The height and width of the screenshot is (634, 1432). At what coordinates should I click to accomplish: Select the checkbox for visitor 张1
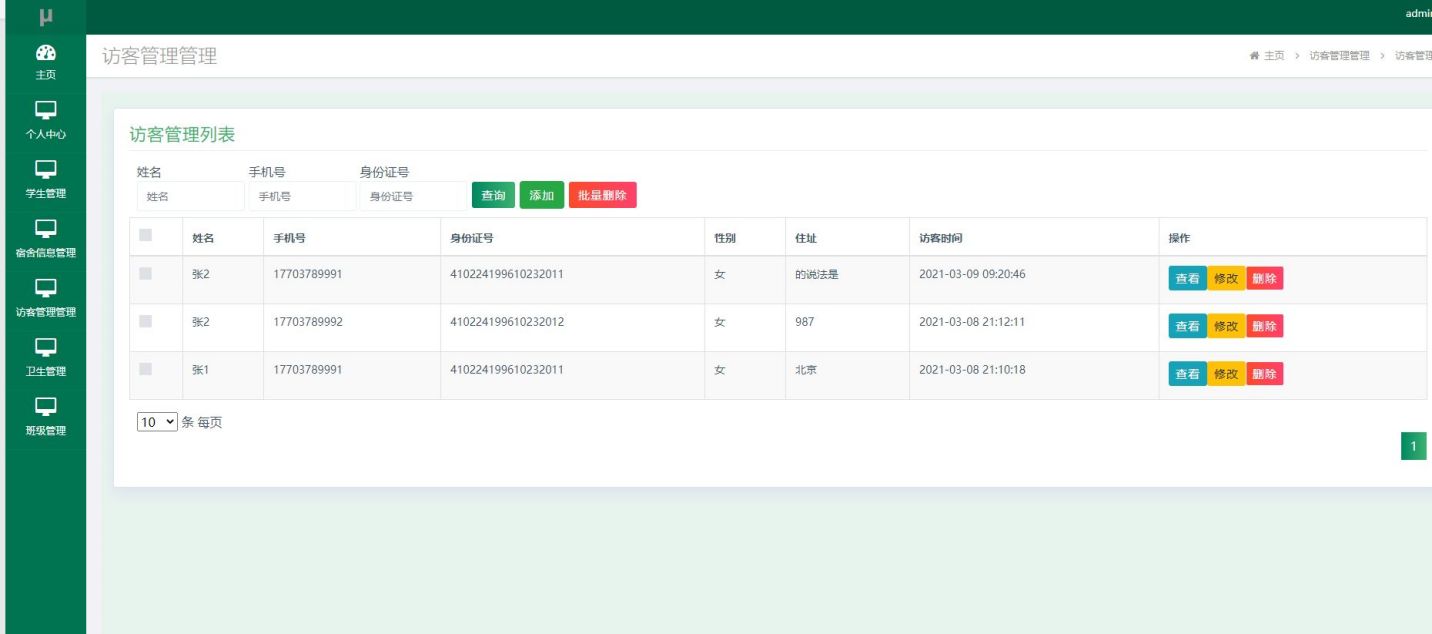[x=146, y=369]
